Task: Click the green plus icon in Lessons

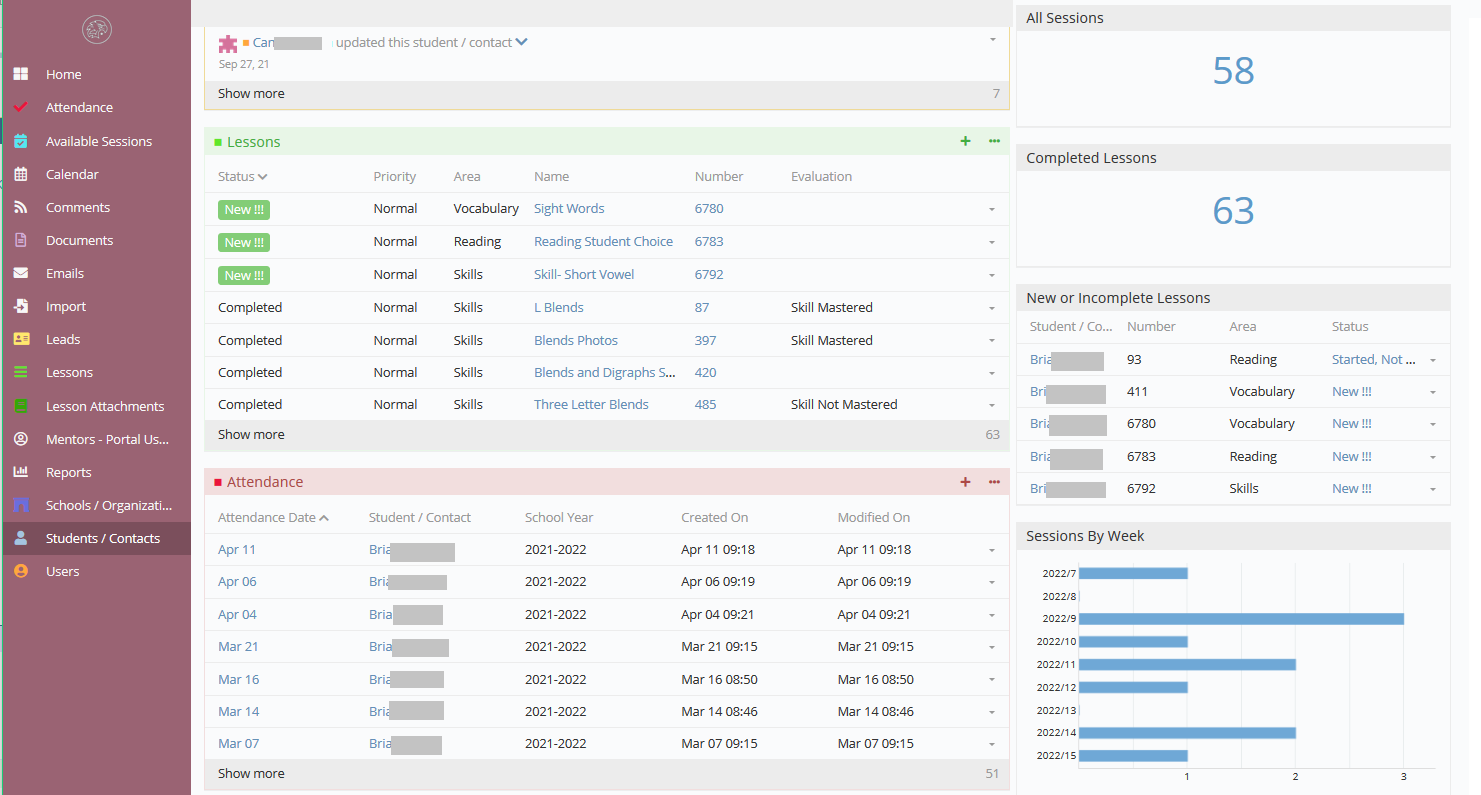Action: click(965, 142)
